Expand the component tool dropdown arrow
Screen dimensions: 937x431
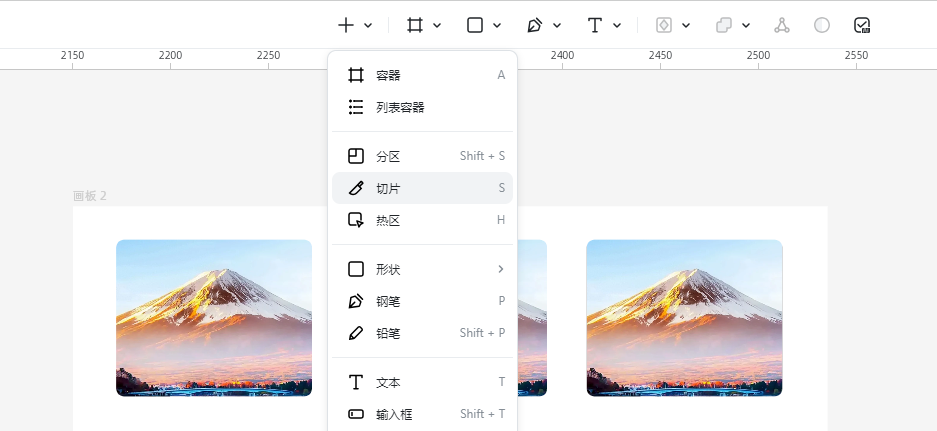click(686, 25)
